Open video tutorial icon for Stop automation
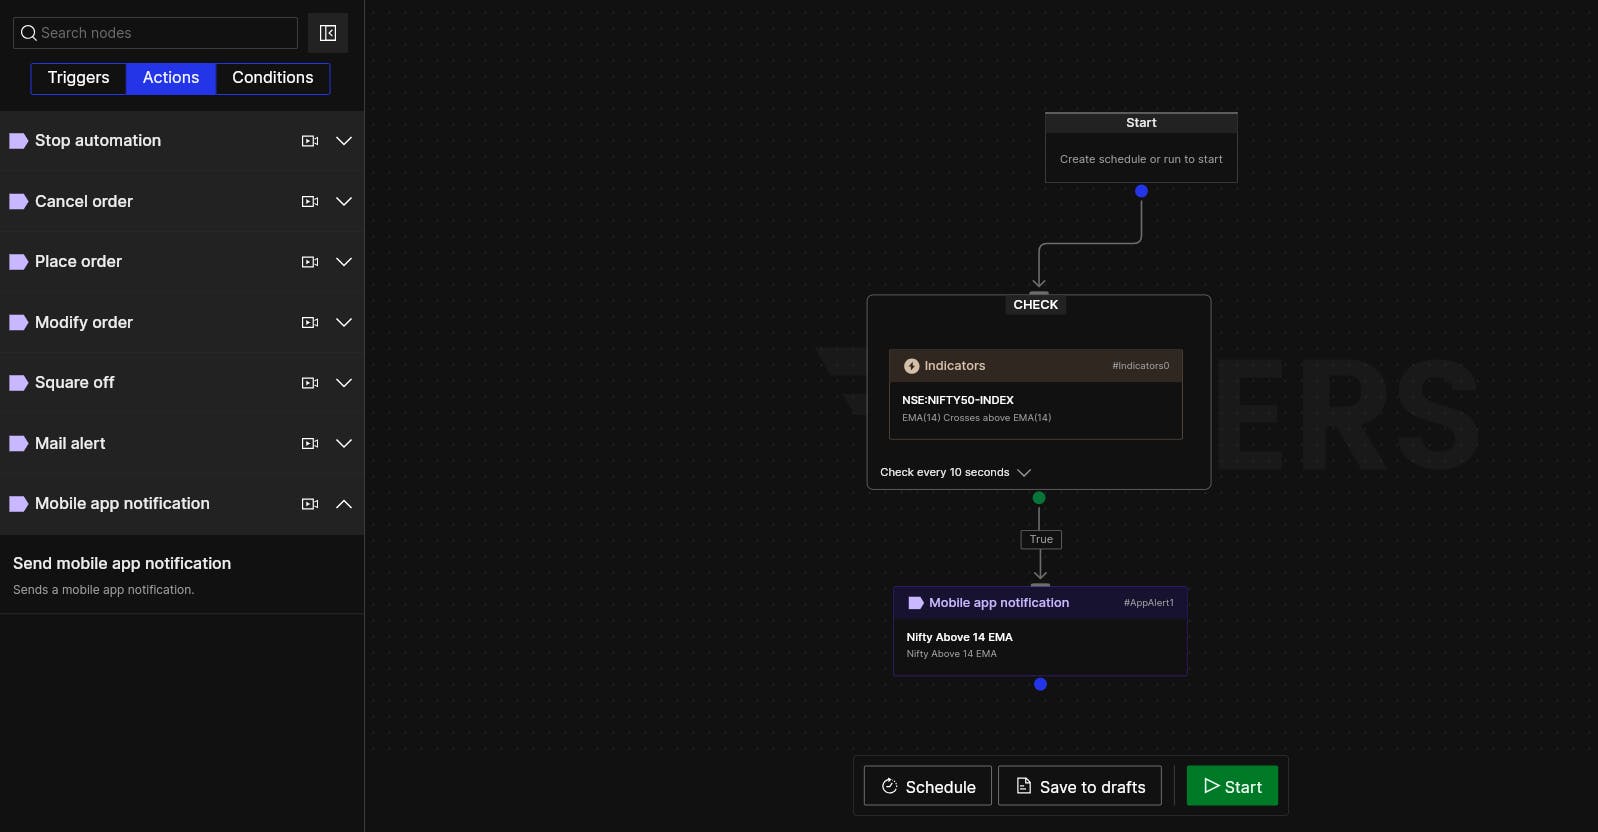The width and height of the screenshot is (1598, 832). point(310,141)
